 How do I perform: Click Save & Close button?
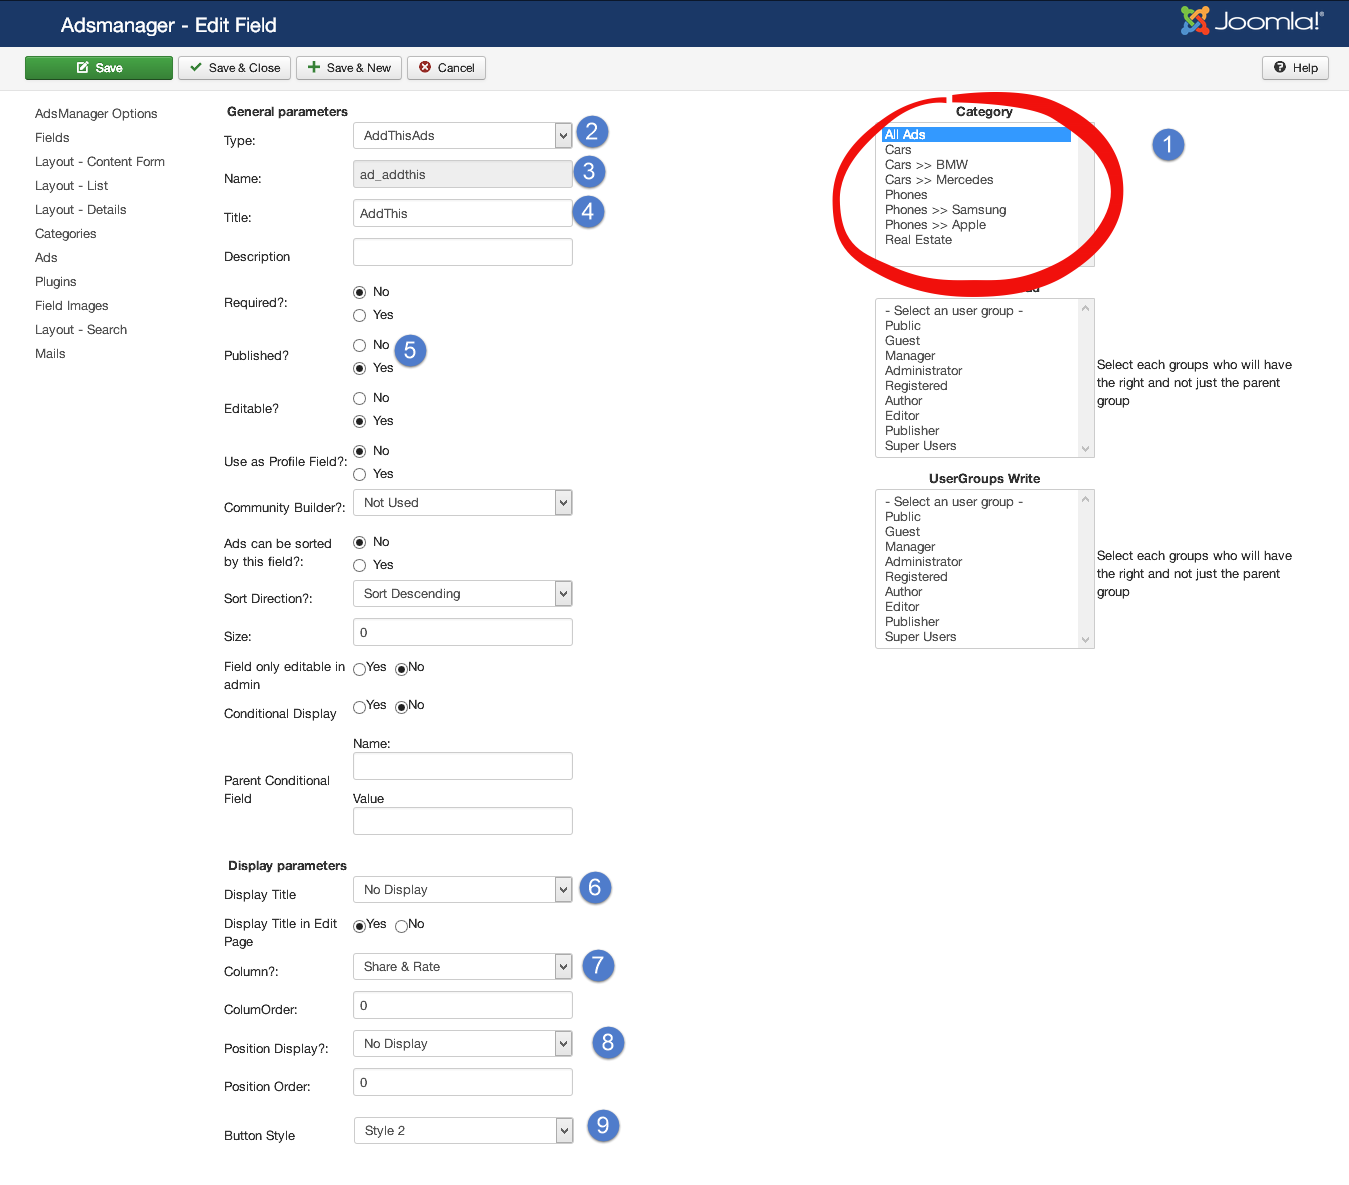tap(235, 68)
